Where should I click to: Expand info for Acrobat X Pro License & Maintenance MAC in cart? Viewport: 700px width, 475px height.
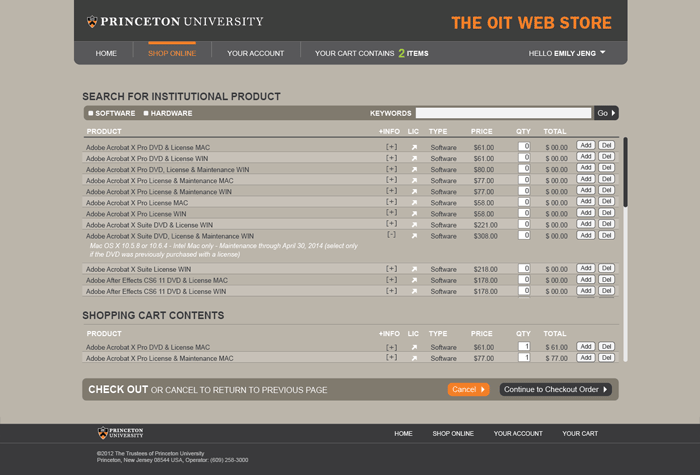pos(391,358)
